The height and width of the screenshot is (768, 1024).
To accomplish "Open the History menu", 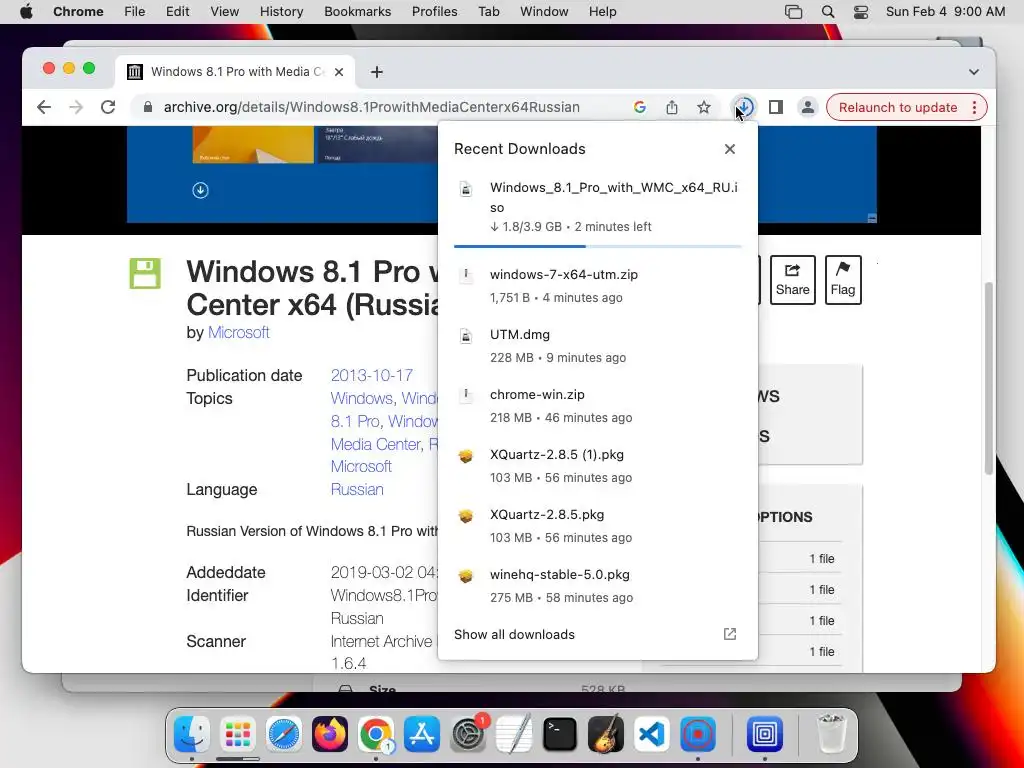I will point(281,12).
